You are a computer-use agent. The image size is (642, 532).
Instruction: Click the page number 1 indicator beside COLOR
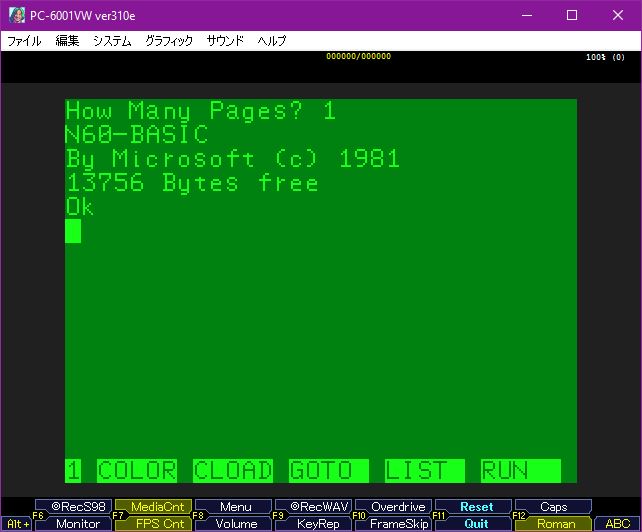pyautogui.click(x=73, y=471)
